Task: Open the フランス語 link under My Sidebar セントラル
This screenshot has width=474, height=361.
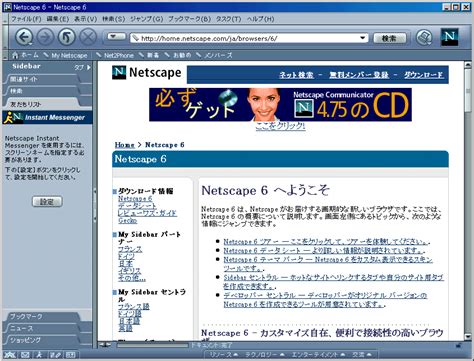Action: click(x=134, y=307)
